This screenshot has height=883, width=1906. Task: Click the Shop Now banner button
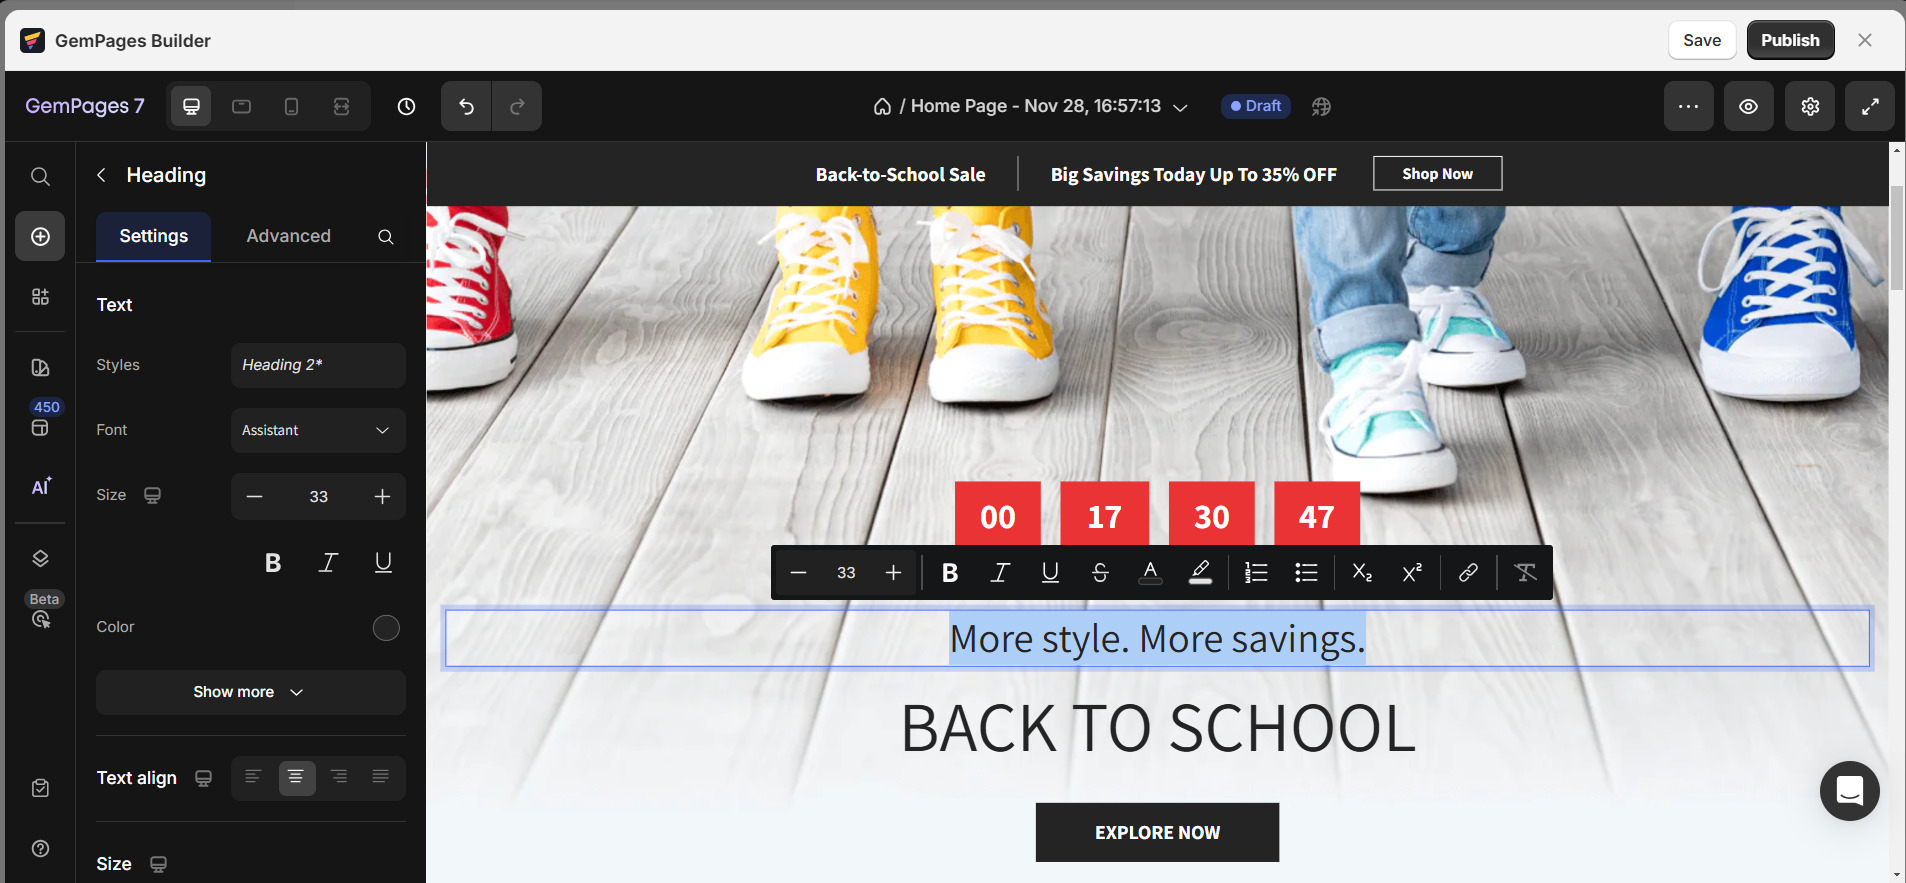(x=1437, y=174)
